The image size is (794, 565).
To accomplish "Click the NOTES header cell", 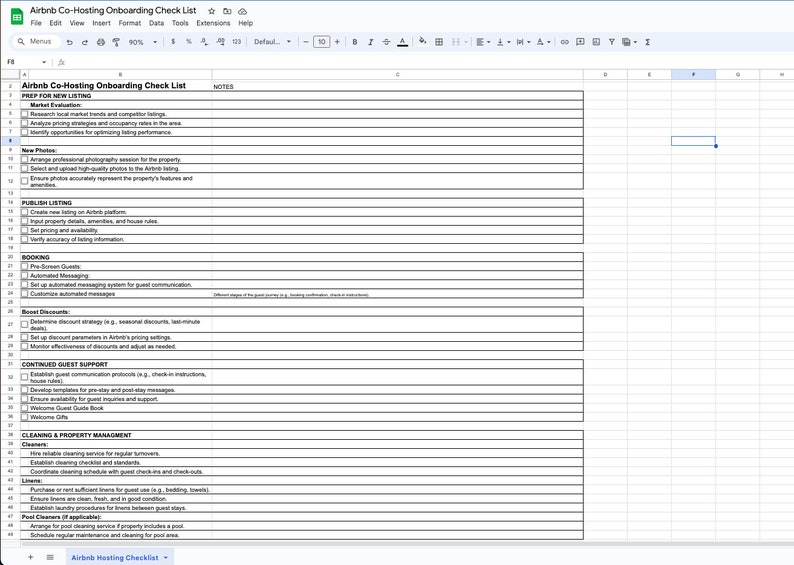I will (x=398, y=86).
